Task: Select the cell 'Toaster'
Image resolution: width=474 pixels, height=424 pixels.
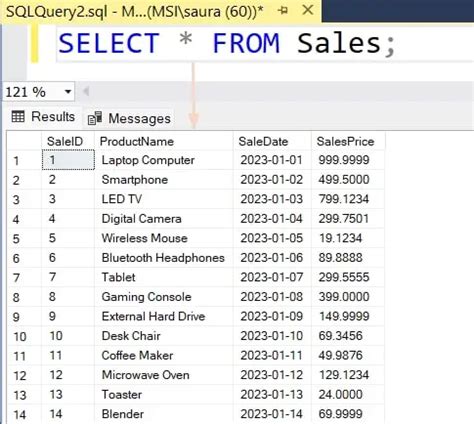Action: pos(164,394)
